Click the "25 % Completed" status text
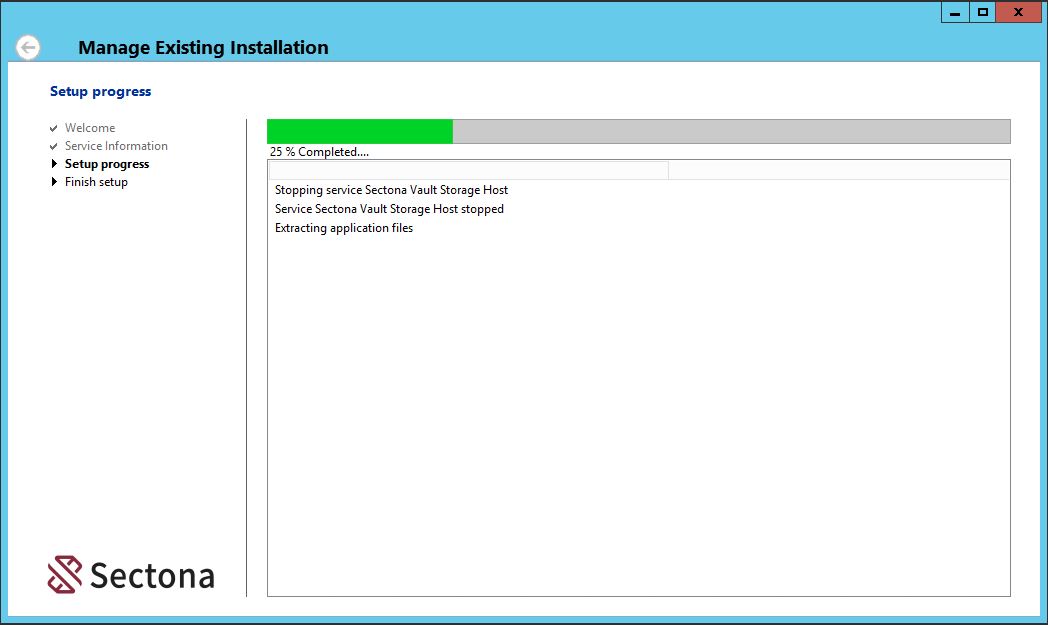Image resolution: width=1048 pixels, height=625 pixels. coord(319,152)
